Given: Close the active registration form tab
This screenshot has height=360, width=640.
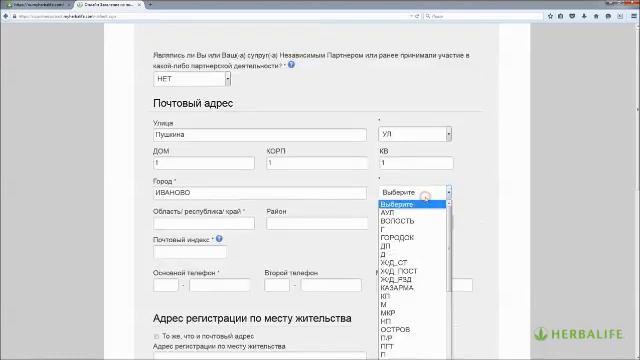Looking at the screenshot, I should pyautogui.click(x=139, y=4).
